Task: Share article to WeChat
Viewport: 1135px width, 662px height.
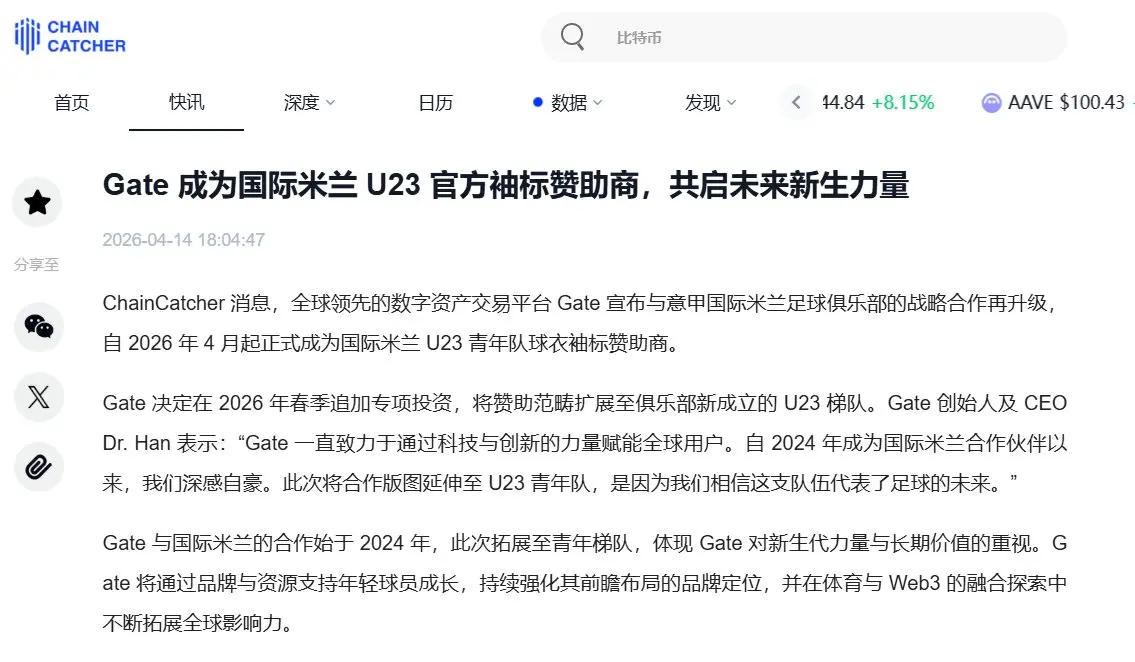Action: pyautogui.click(x=38, y=327)
